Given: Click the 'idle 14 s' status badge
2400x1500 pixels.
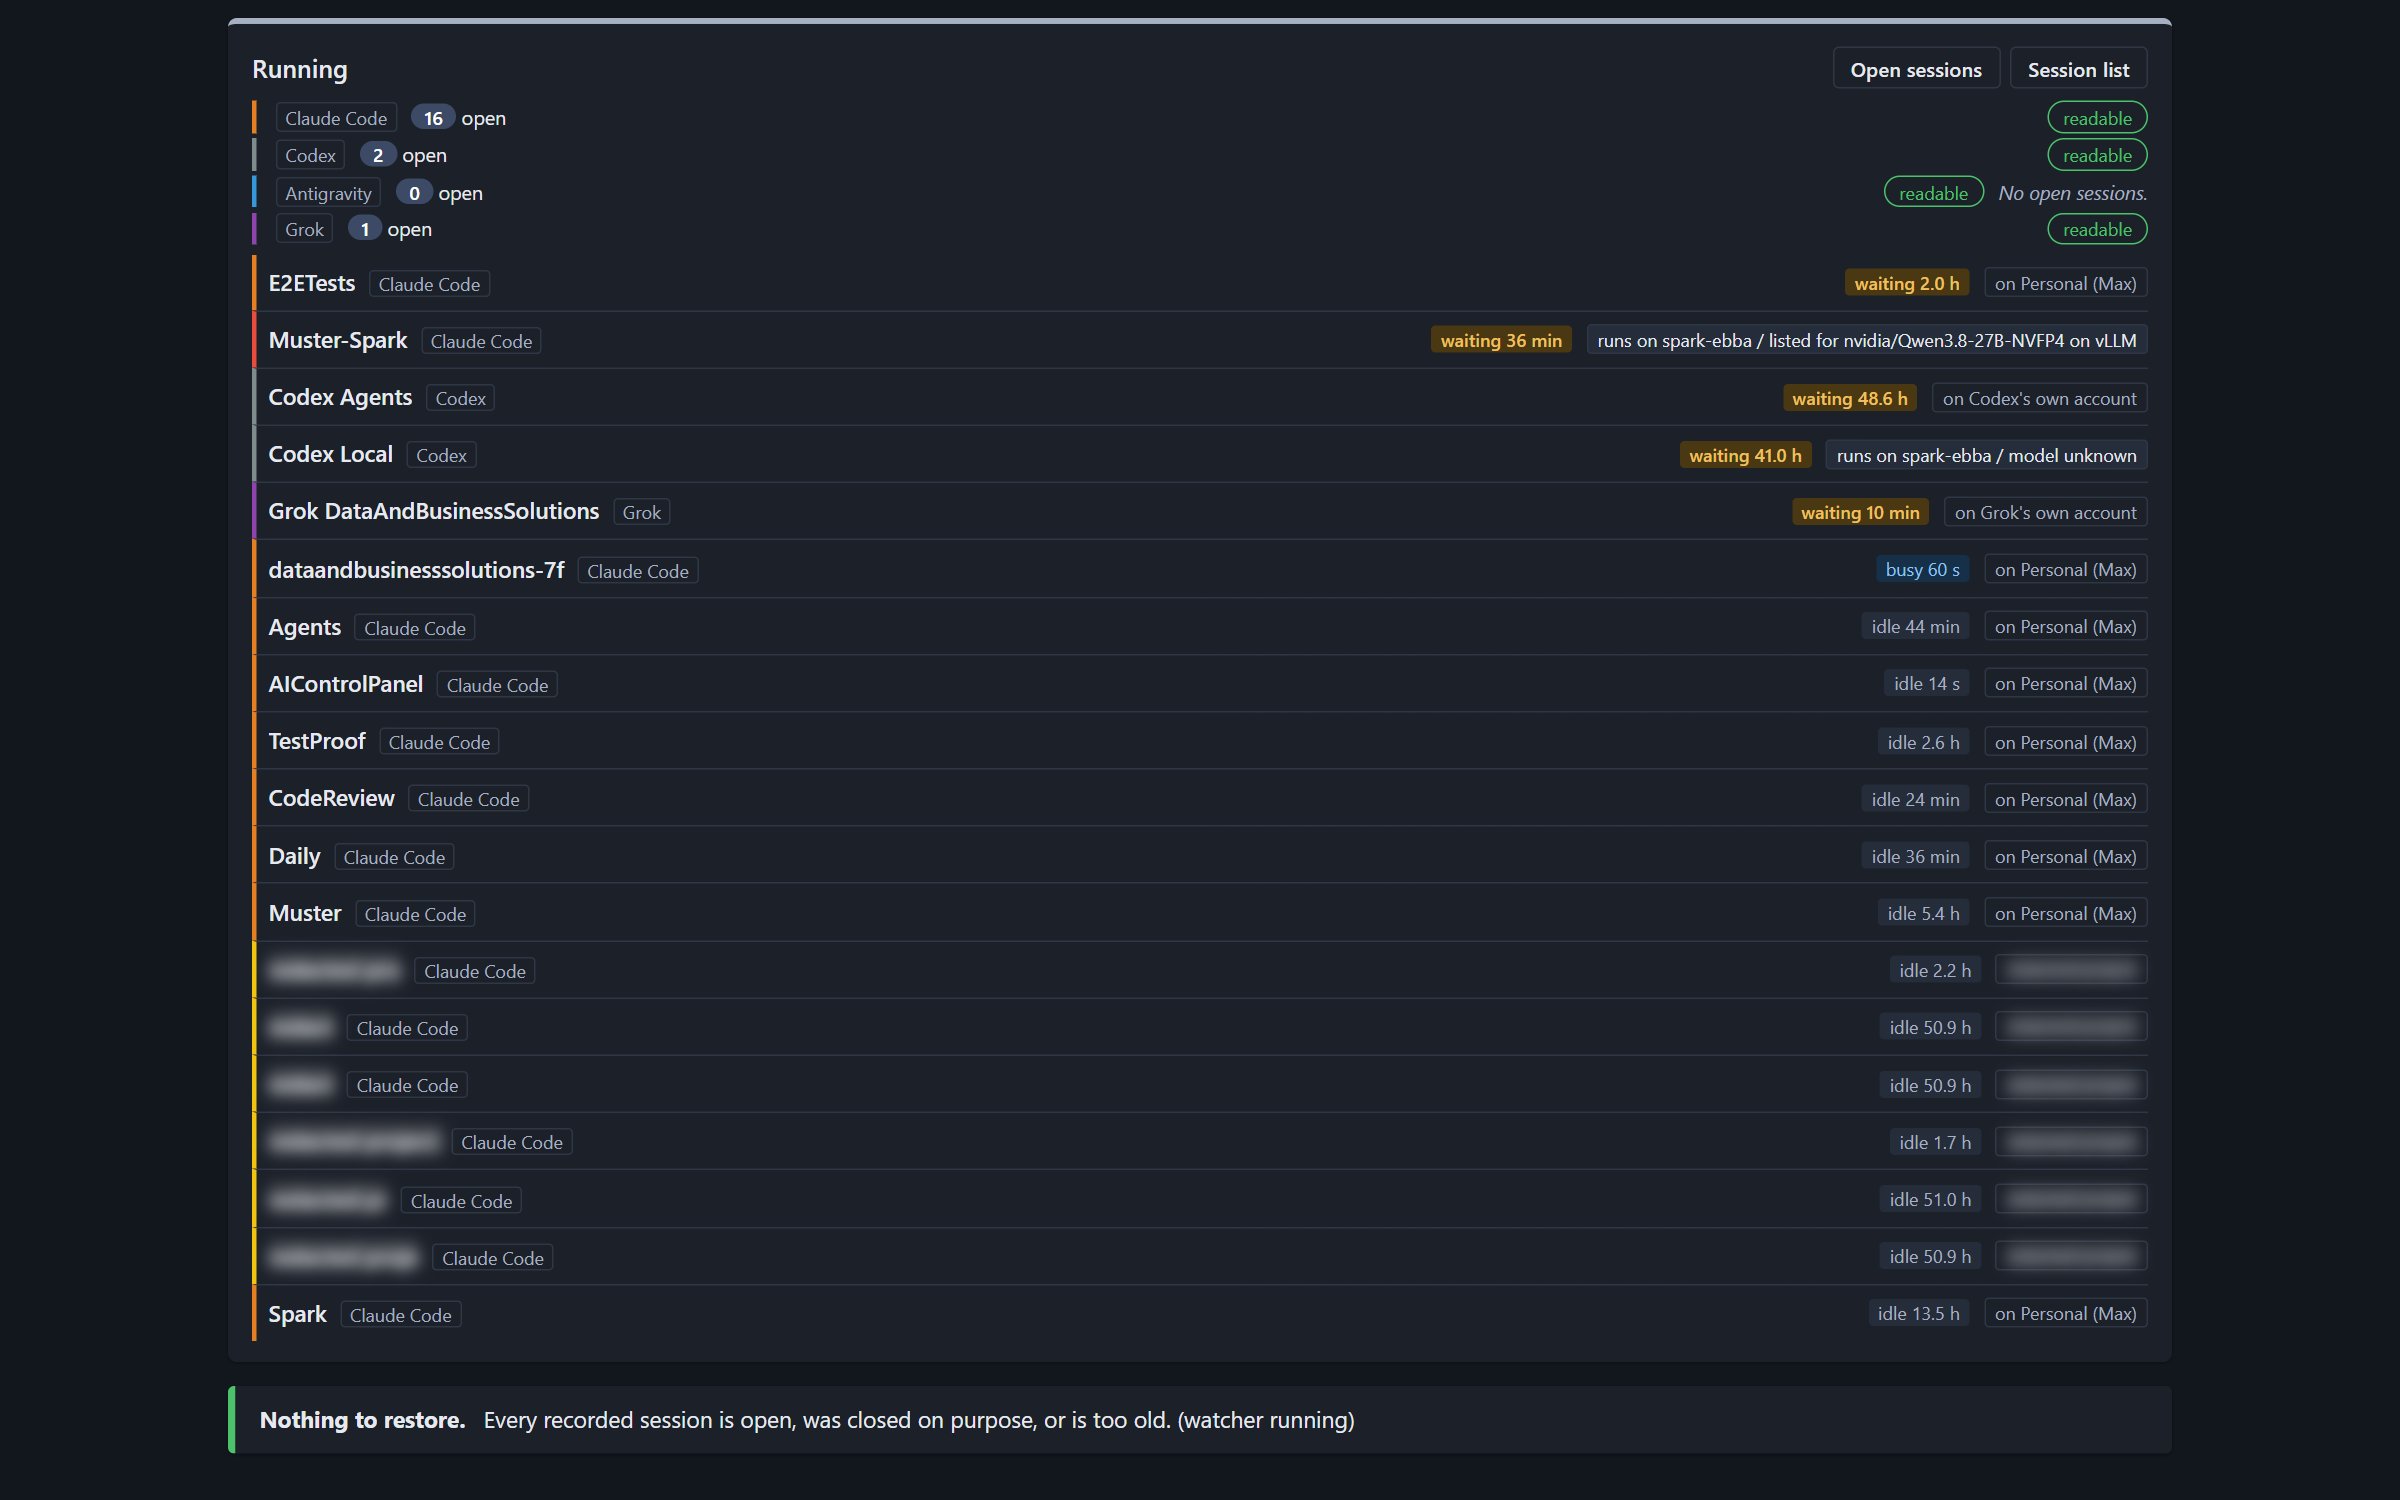Looking at the screenshot, I should 1926,683.
